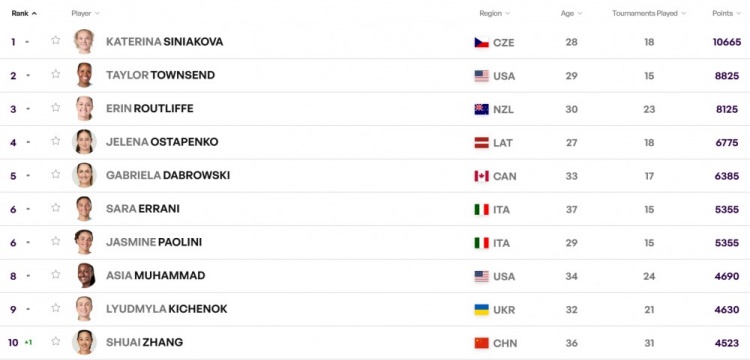This screenshot has height=360, width=750.
Task: Open the Player column sort dropdown
Action: 86,13
